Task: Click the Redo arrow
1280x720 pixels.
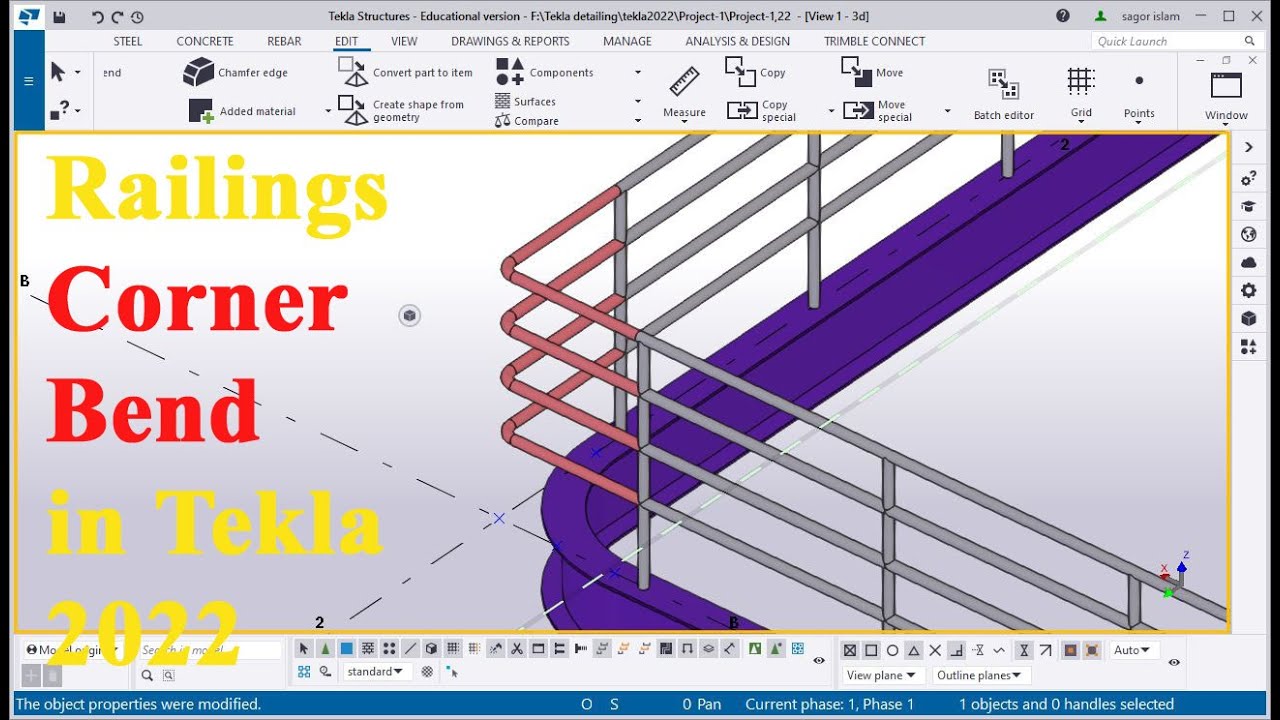Action: (117, 16)
